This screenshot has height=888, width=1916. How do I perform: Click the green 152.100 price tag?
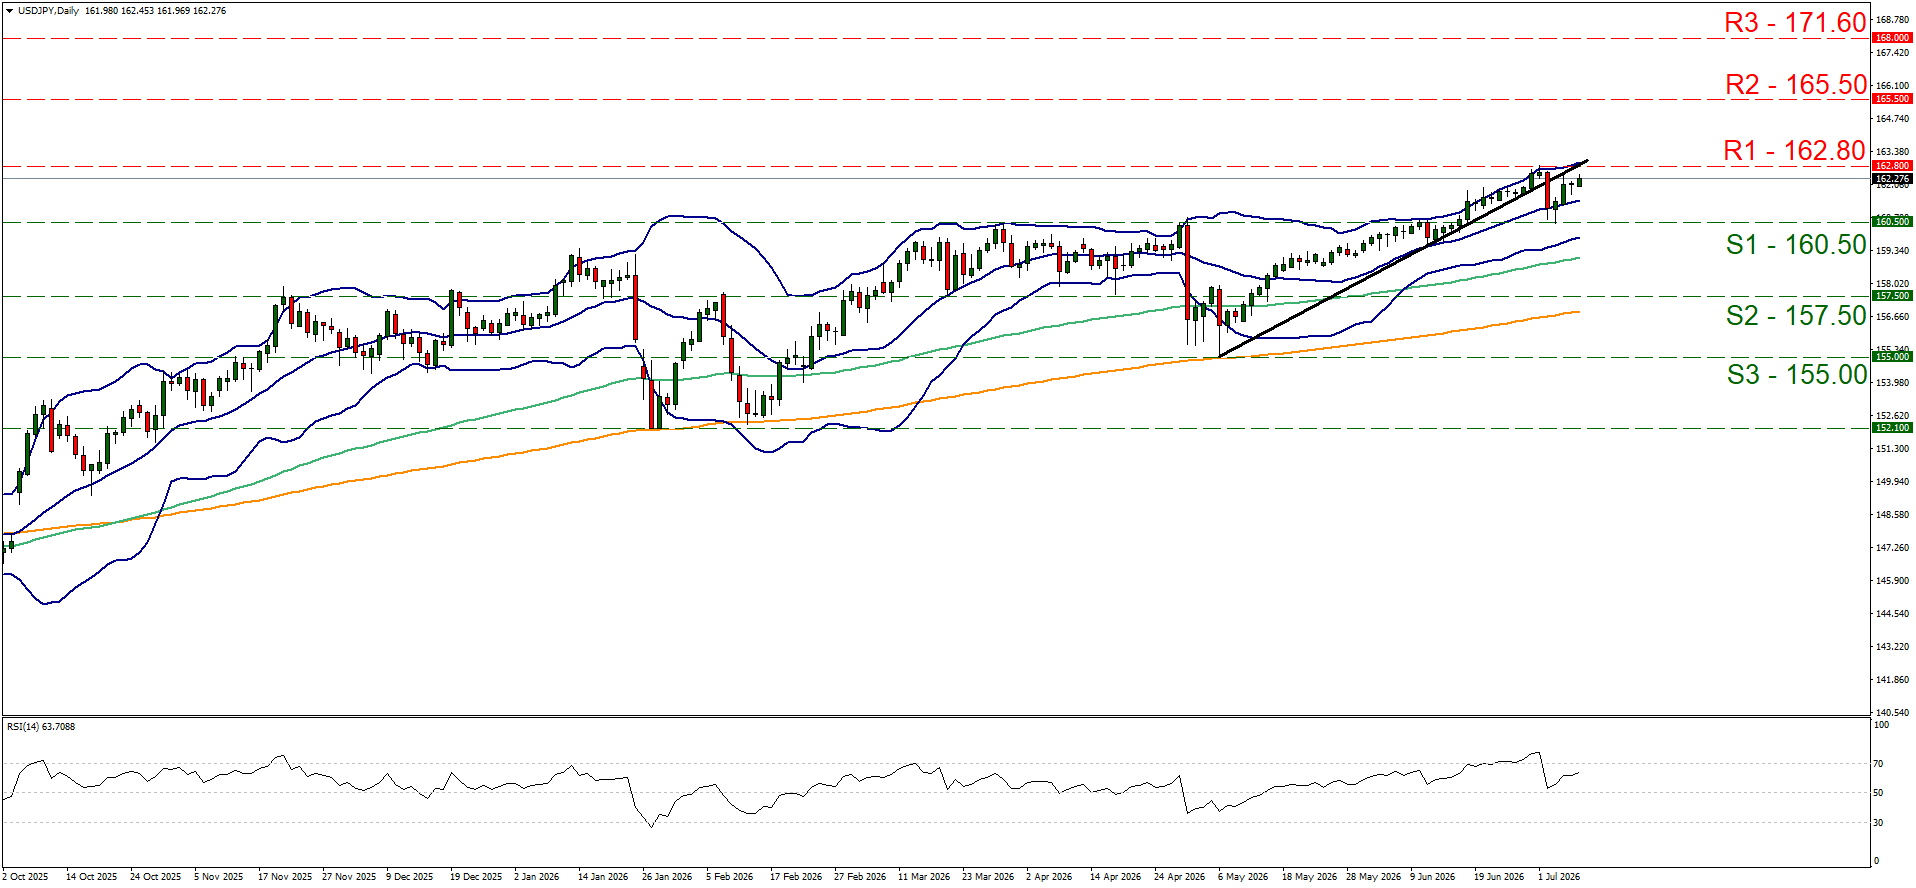(1892, 428)
